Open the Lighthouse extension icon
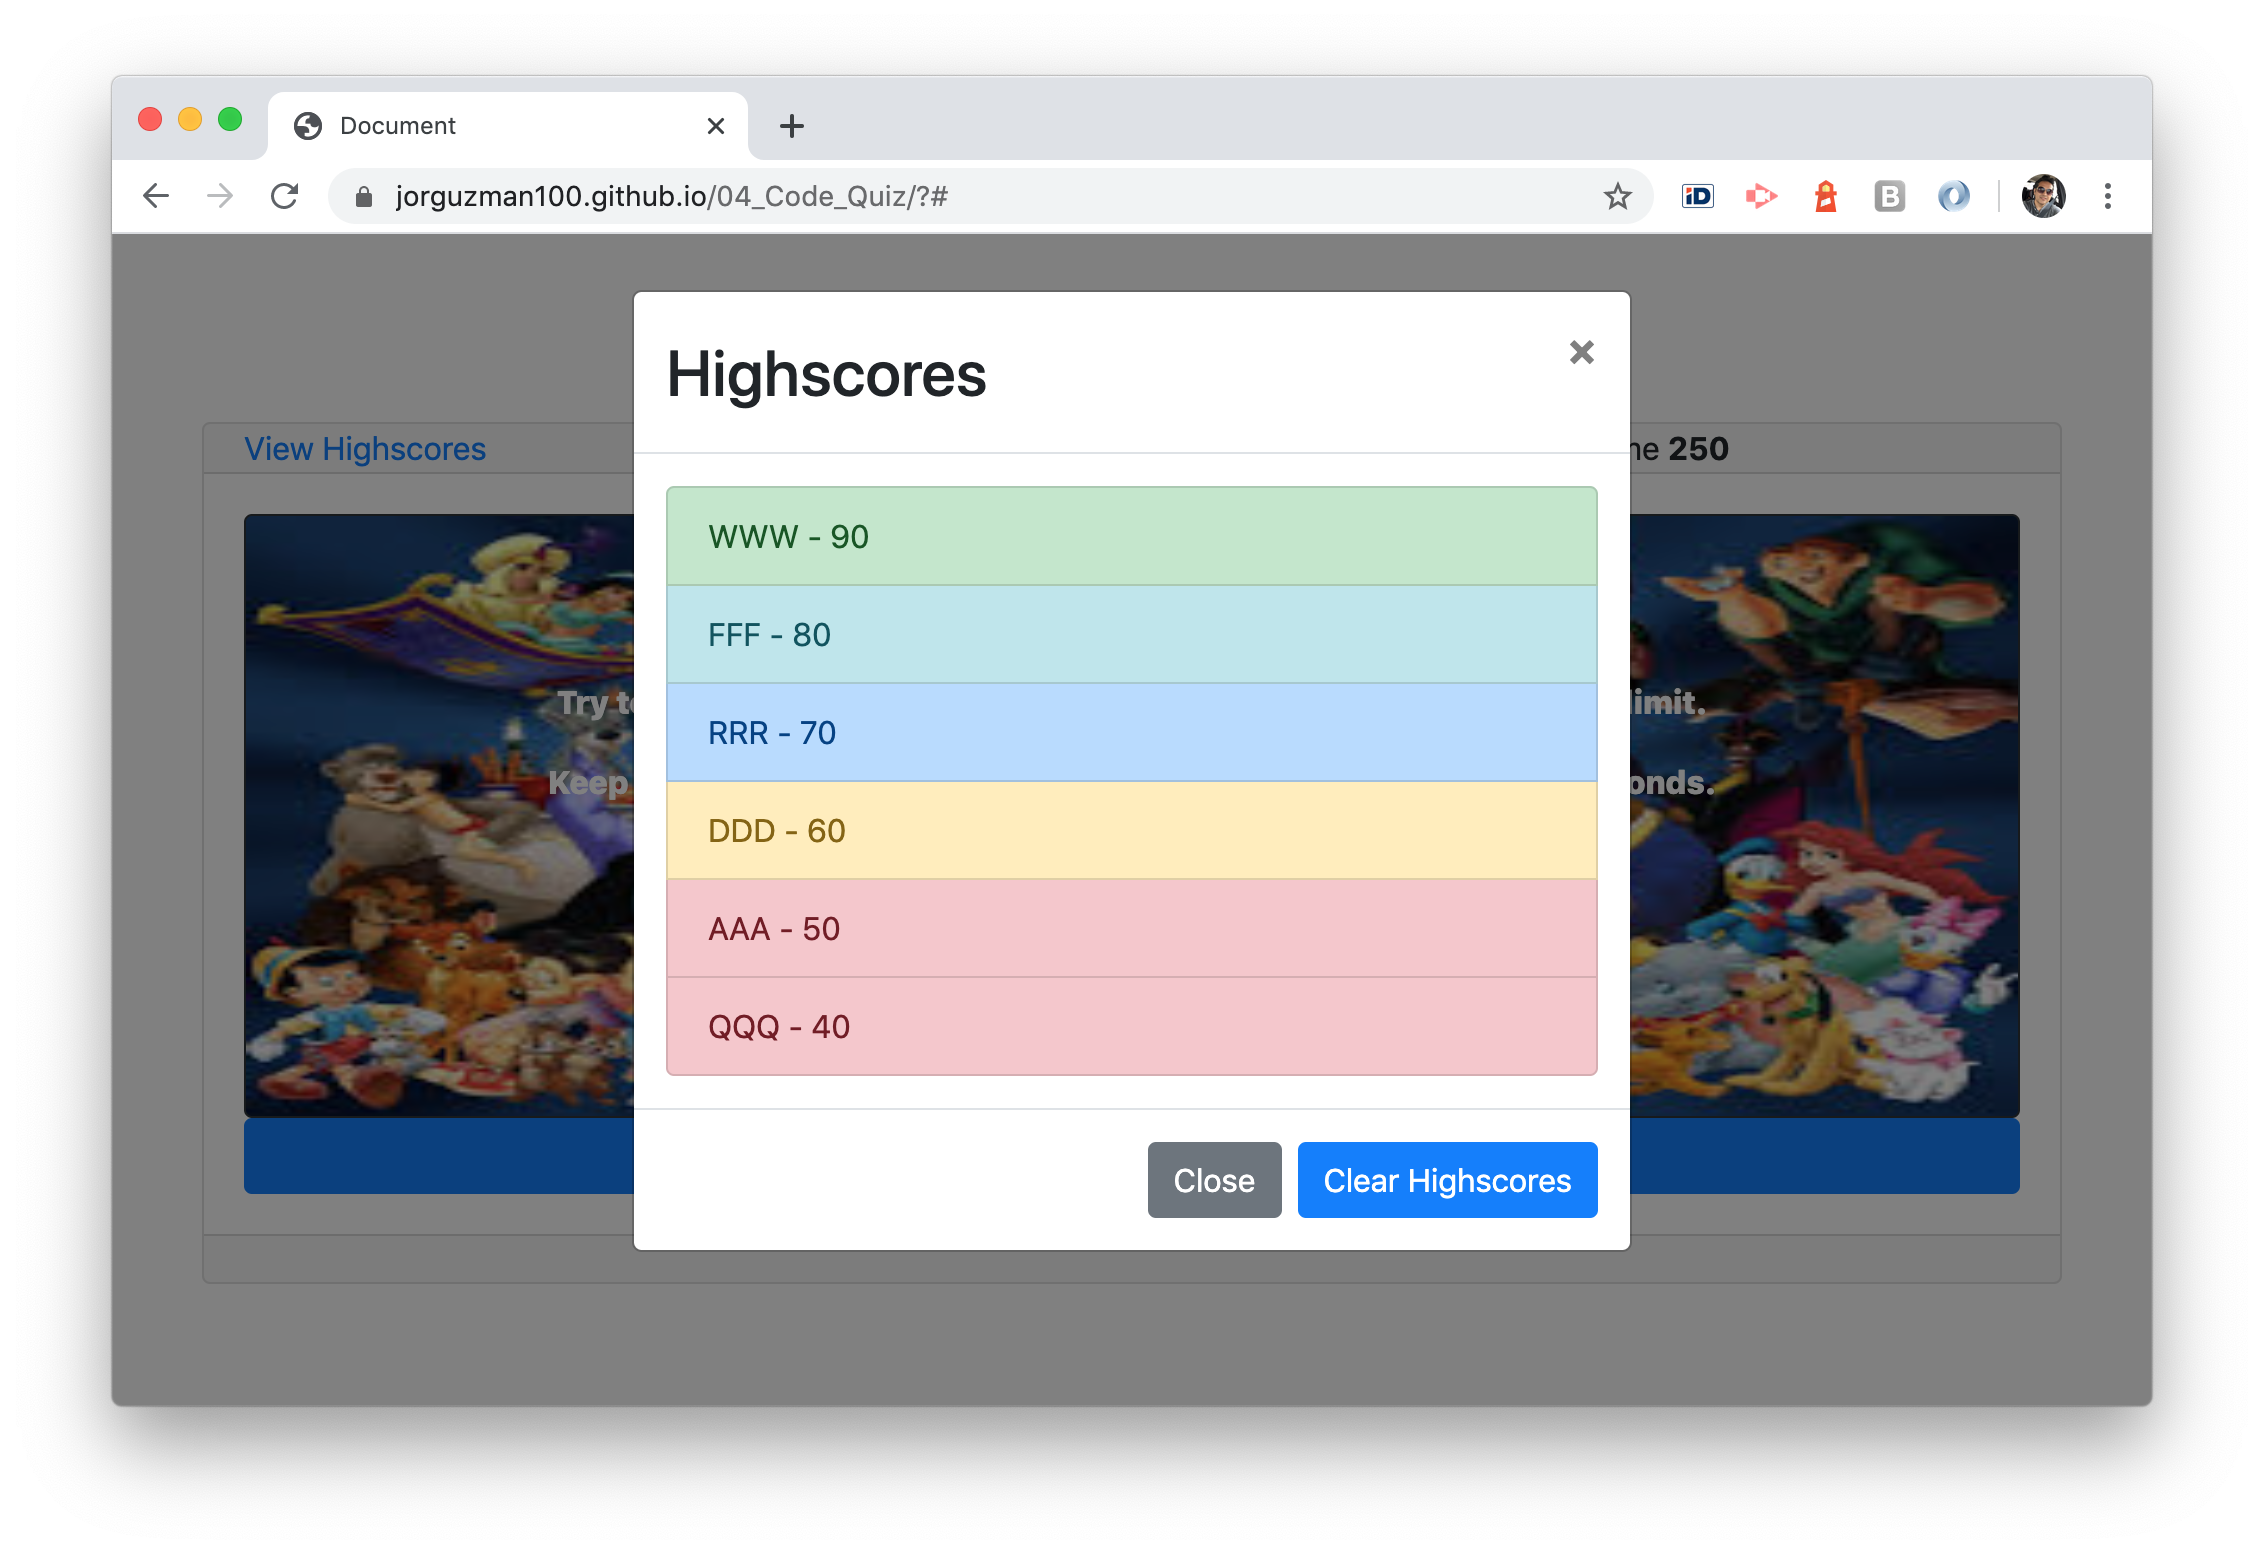Image resolution: width=2264 pixels, height=1554 pixels. tap(1825, 196)
